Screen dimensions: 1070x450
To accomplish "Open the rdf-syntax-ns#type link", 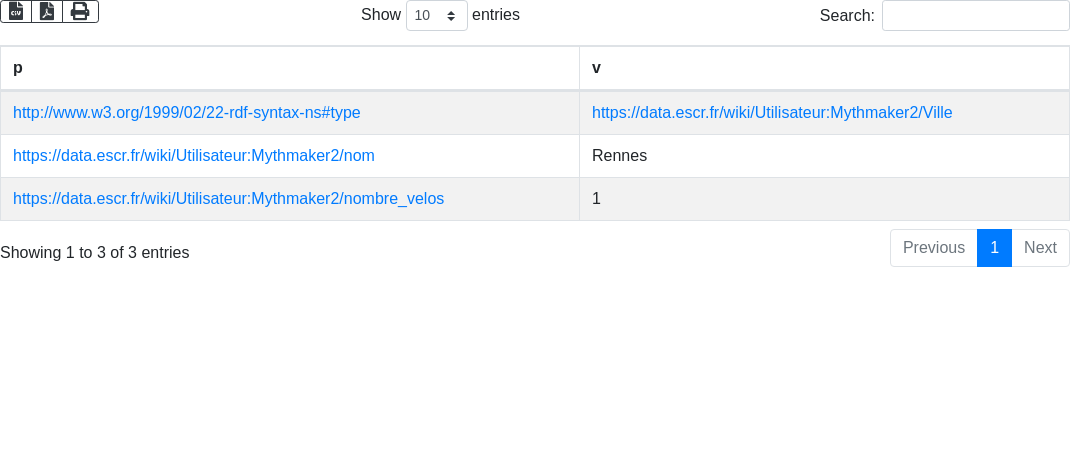I will pyautogui.click(x=187, y=113).
